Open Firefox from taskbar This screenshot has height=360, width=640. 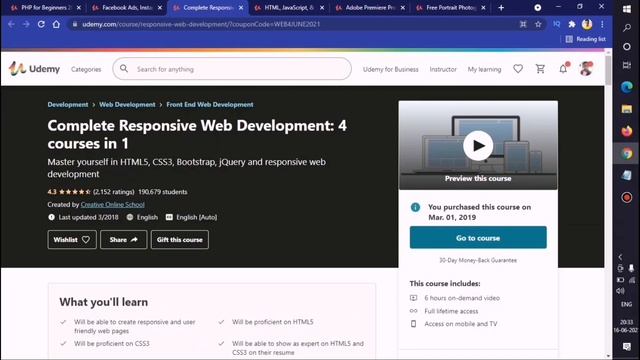[x=627, y=131]
